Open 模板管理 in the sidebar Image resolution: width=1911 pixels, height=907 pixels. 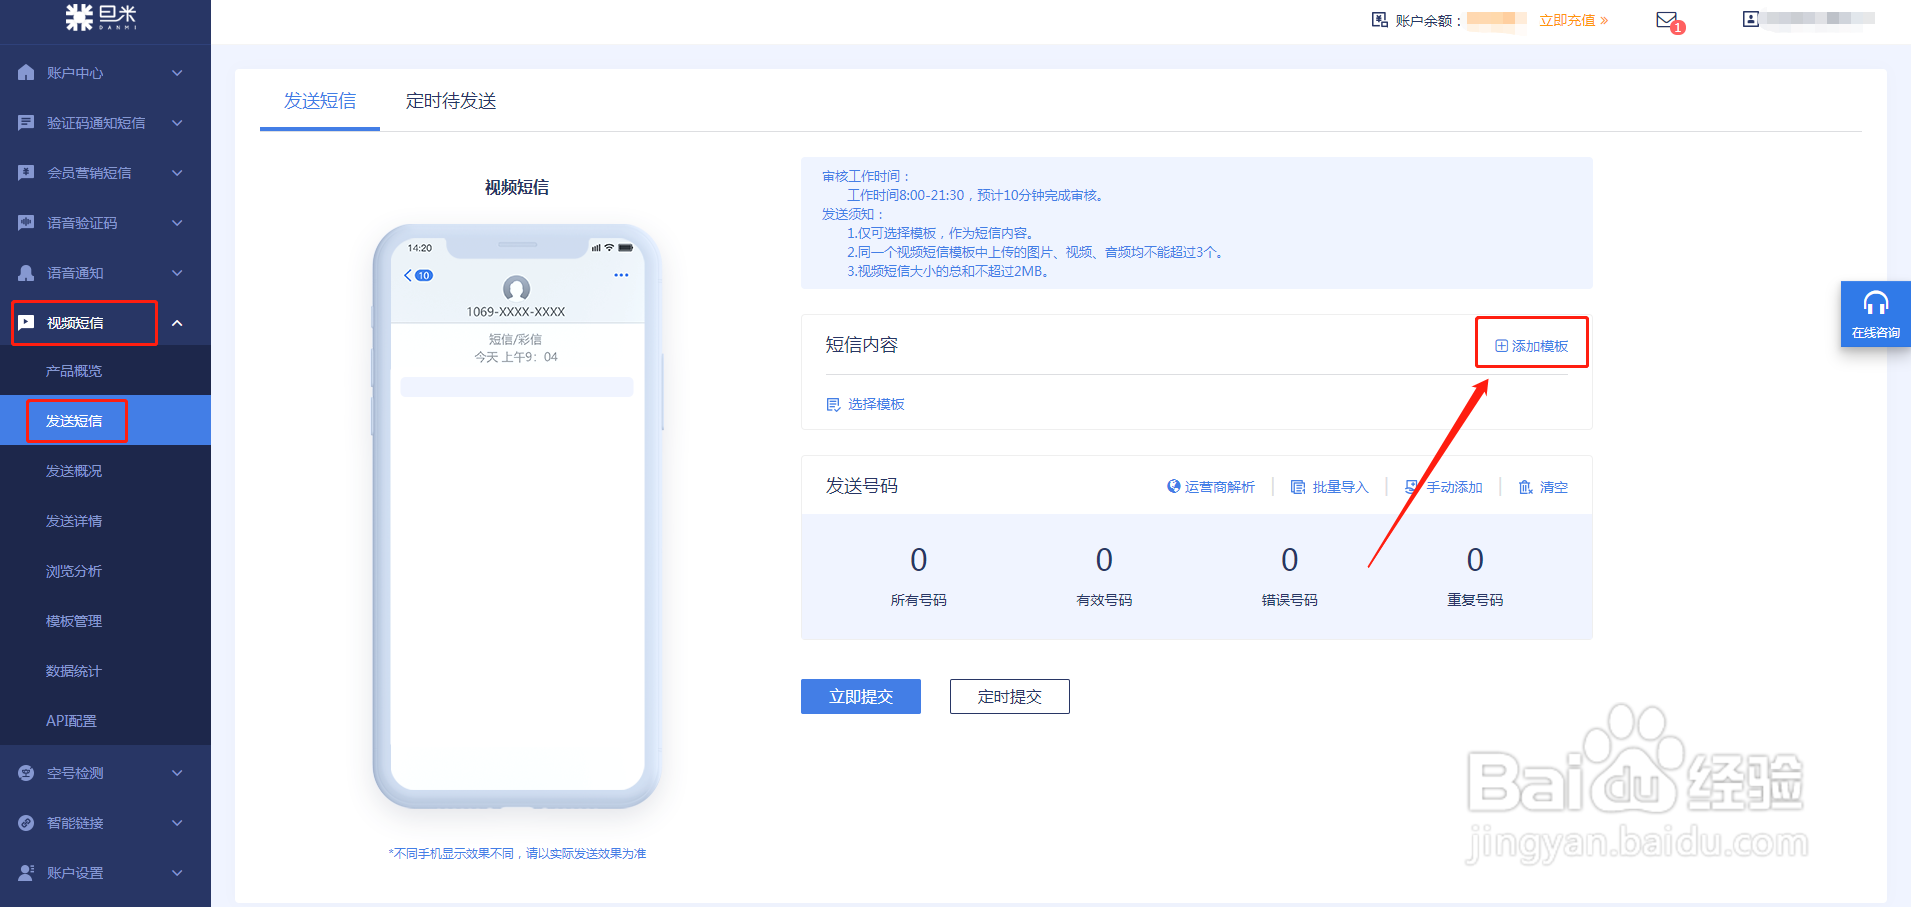(74, 620)
